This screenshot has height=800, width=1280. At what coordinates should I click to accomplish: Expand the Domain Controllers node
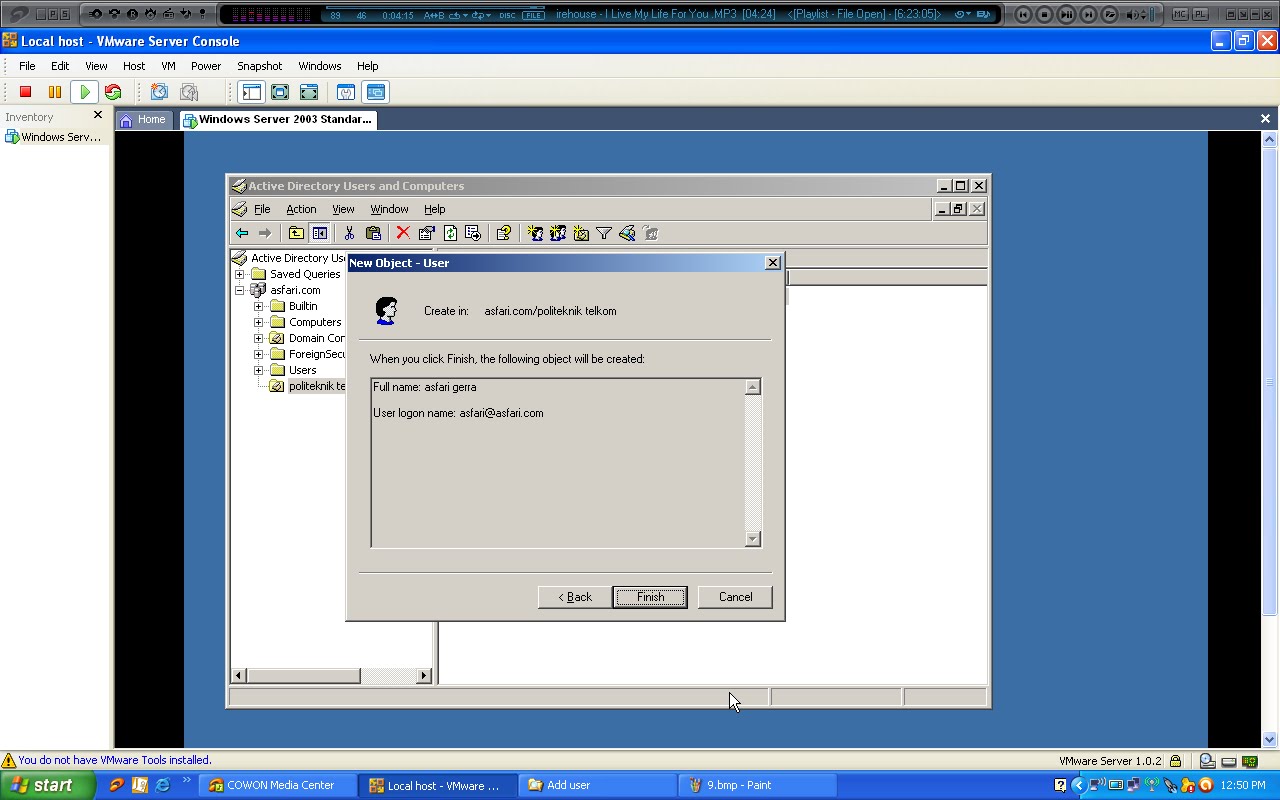pyautogui.click(x=259, y=338)
